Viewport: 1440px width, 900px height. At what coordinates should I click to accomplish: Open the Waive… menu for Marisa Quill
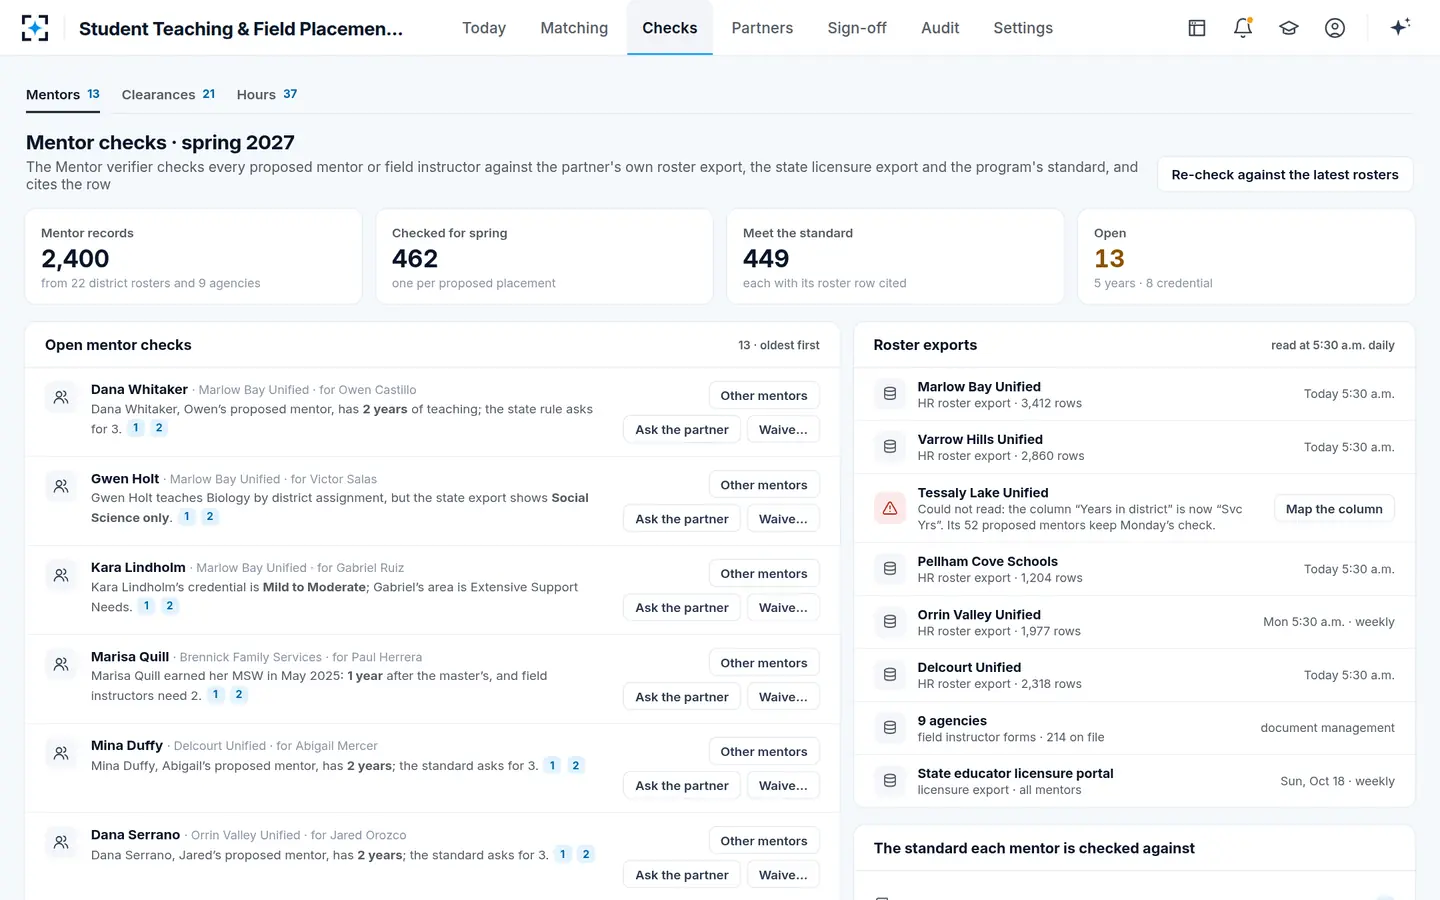[783, 697]
